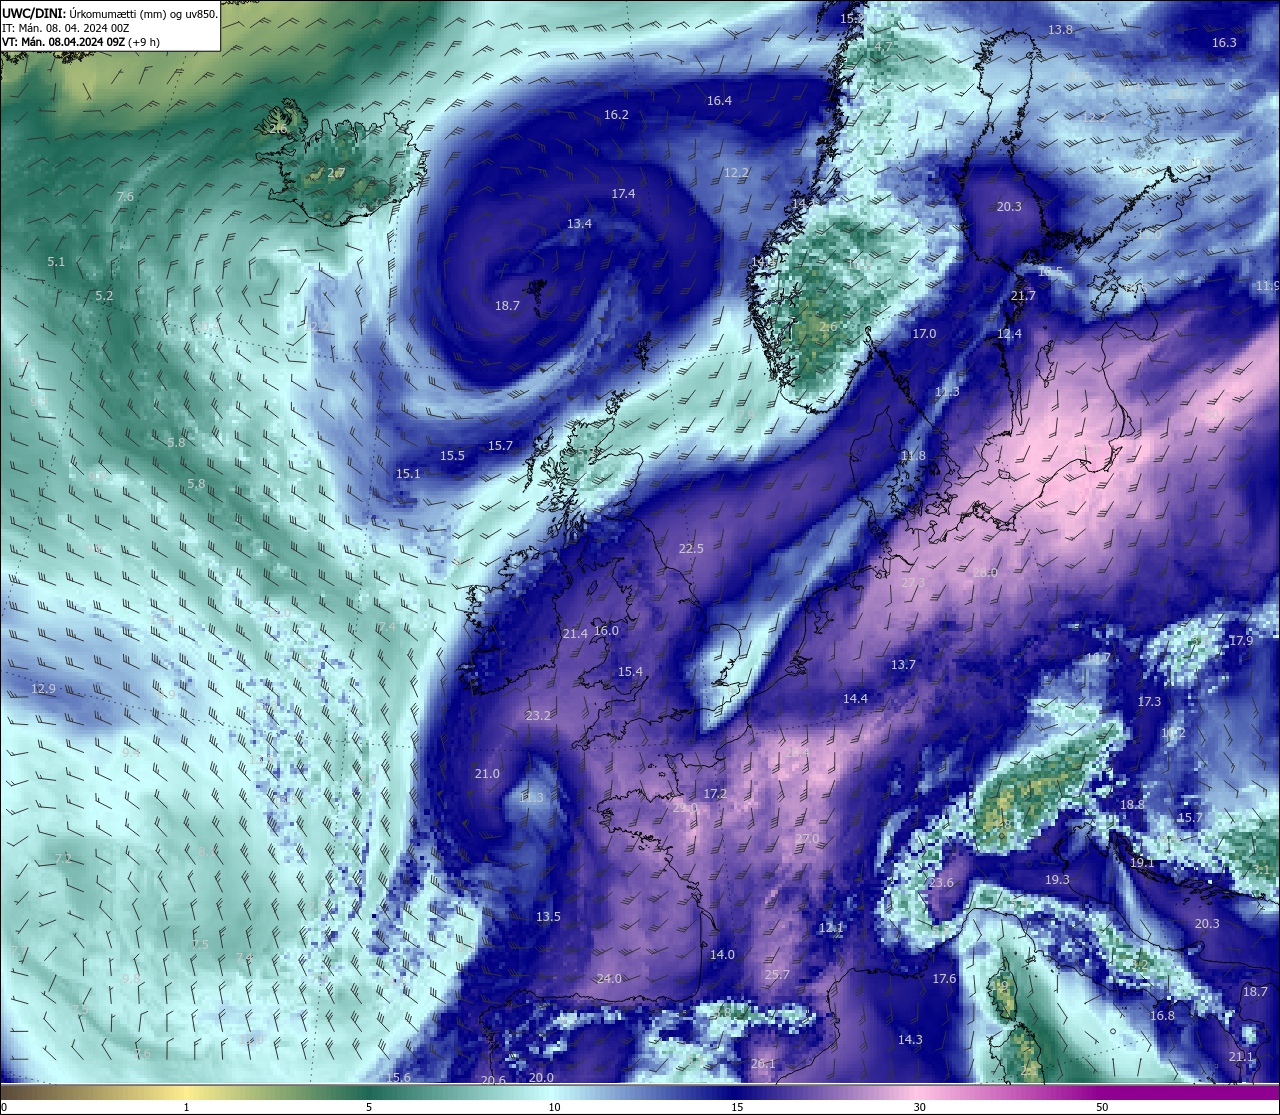Image resolution: width=1280 pixels, height=1115 pixels.
Task: Click the 30 label on the color scale
Action: [919, 1107]
